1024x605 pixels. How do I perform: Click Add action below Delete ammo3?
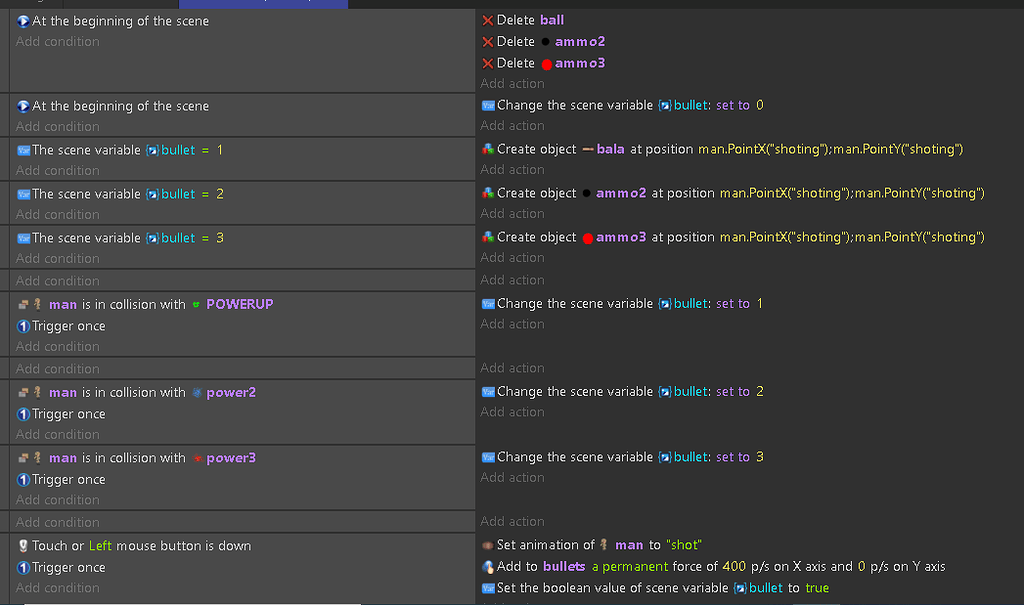[513, 83]
